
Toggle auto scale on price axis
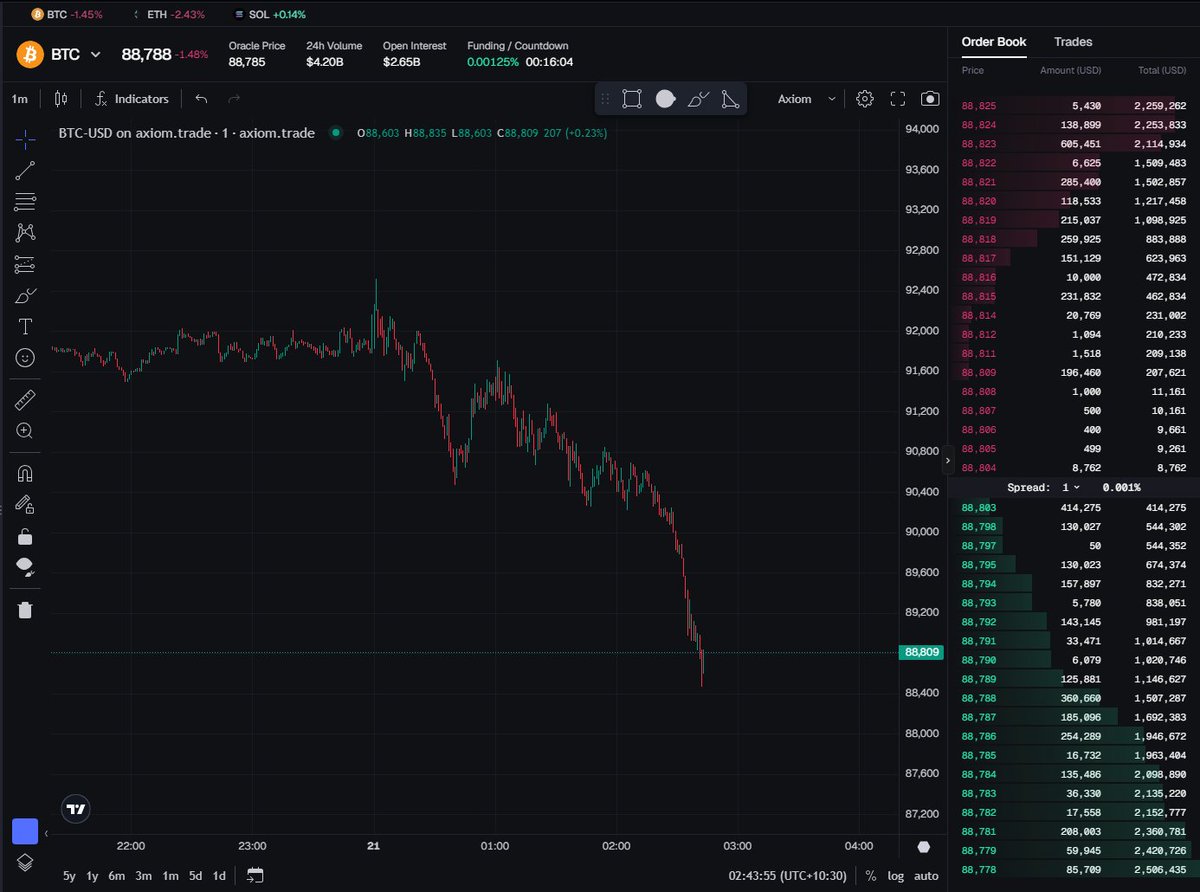click(x=927, y=876)
